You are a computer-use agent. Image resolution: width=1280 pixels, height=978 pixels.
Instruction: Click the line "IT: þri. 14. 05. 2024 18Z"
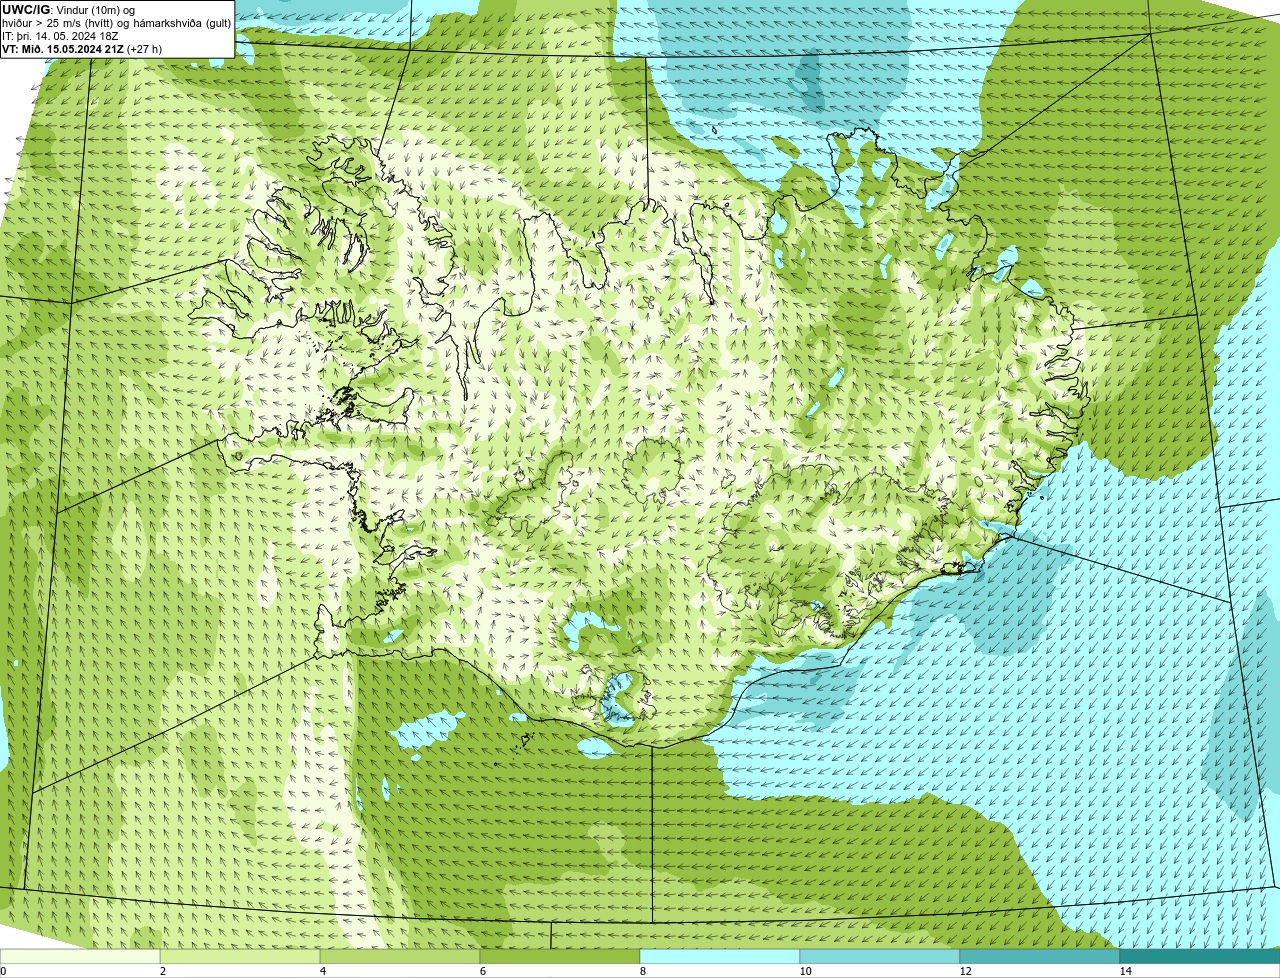60,36
